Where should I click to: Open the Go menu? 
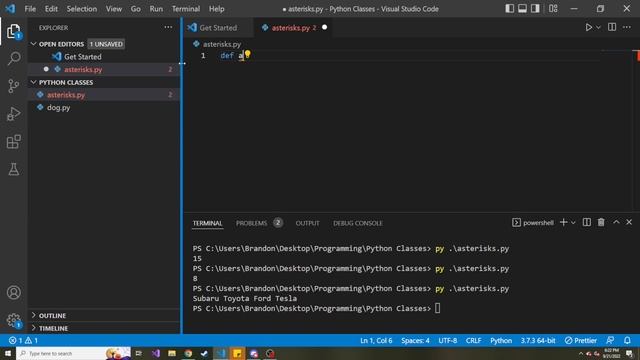(x=136, y=9)
